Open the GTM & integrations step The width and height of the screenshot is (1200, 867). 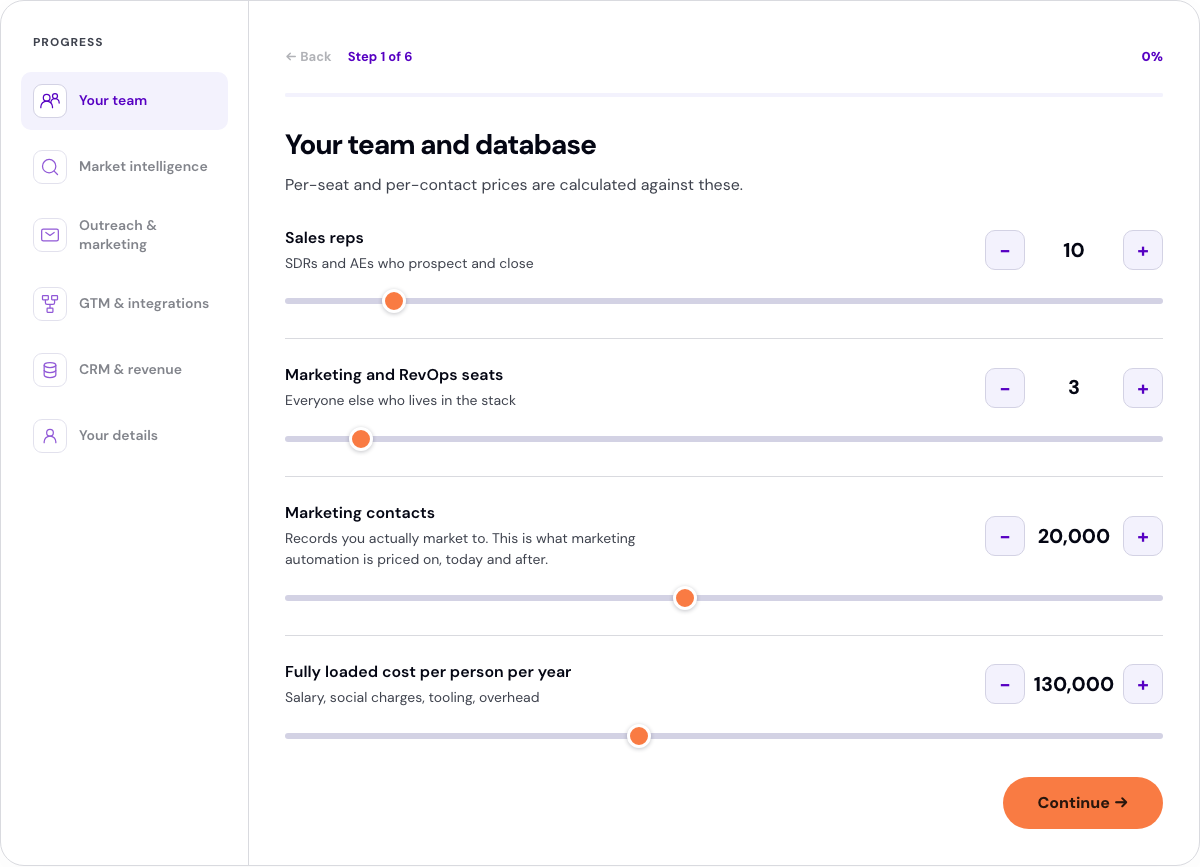click(124, 303)
